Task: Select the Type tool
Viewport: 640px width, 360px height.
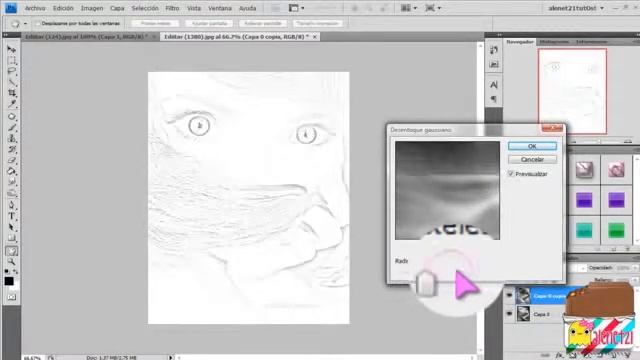Action: (x=11, y=216)
